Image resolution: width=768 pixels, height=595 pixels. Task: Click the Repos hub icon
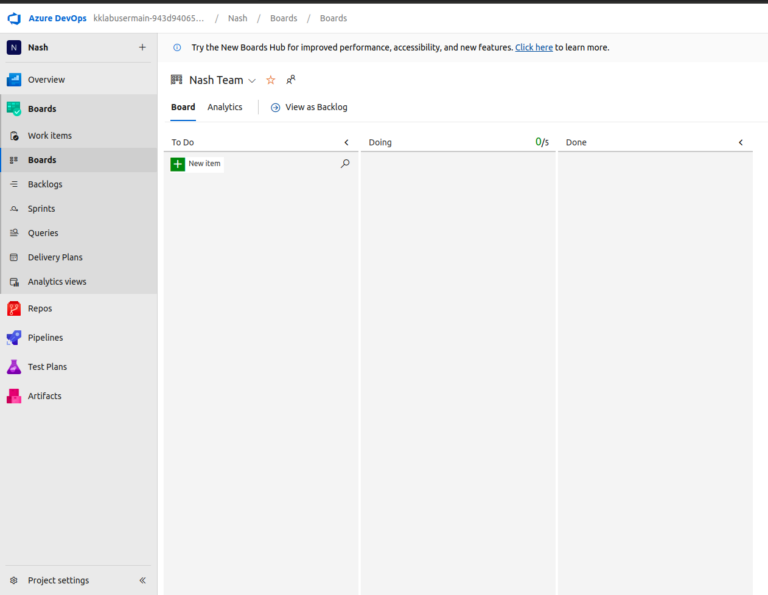click(x=14, y=309)
